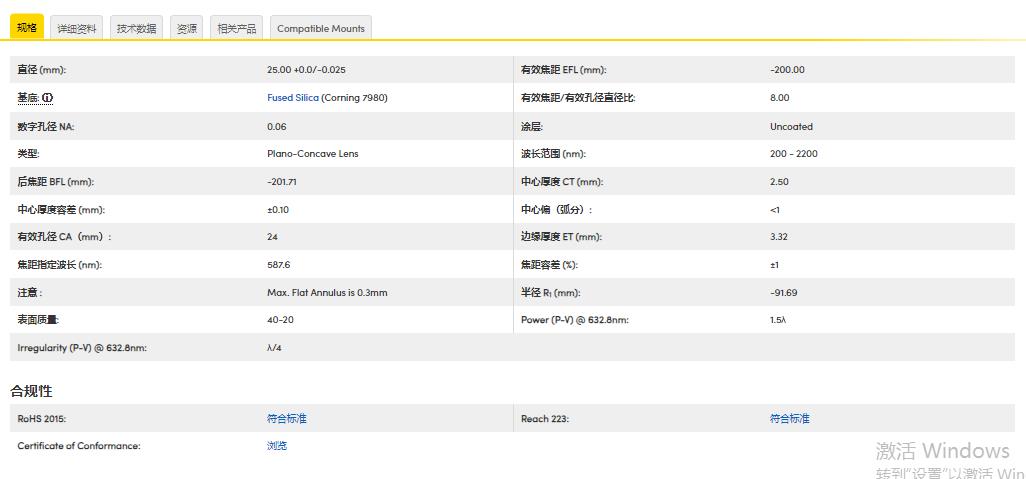
Task: Open the 资源 tab
Action: click(x=186, y=28)
